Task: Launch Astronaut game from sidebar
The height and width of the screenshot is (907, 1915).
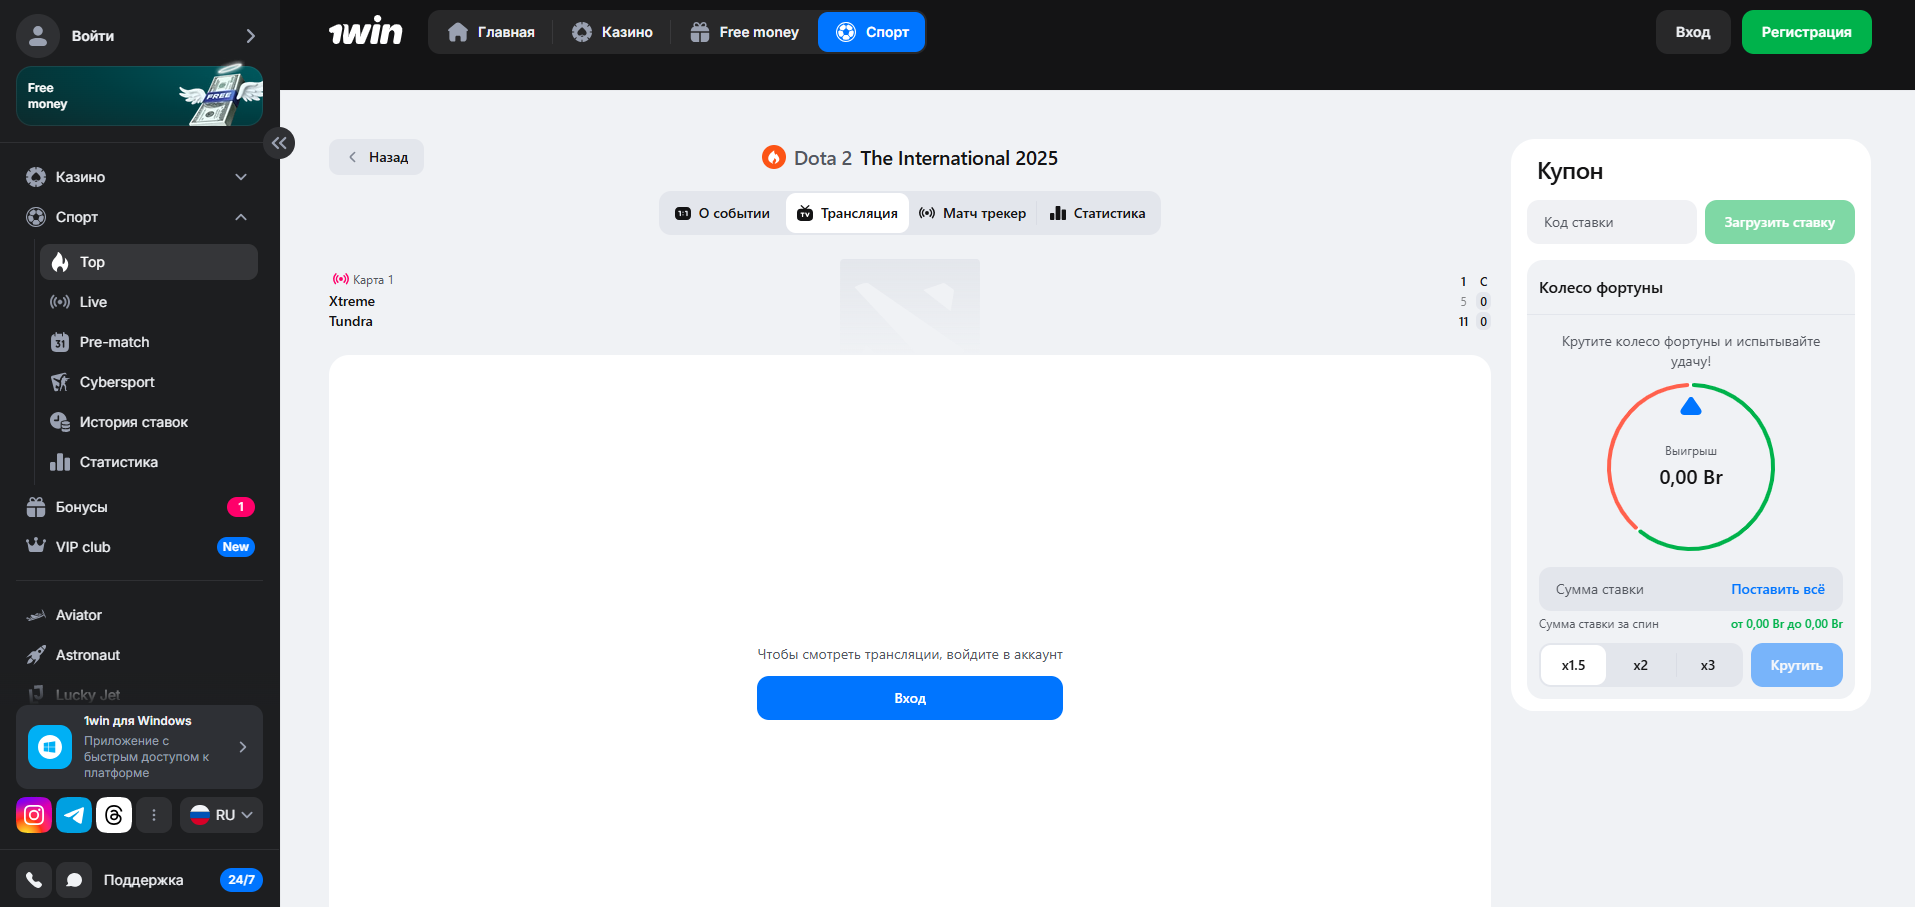Action: tap(139, 655)
